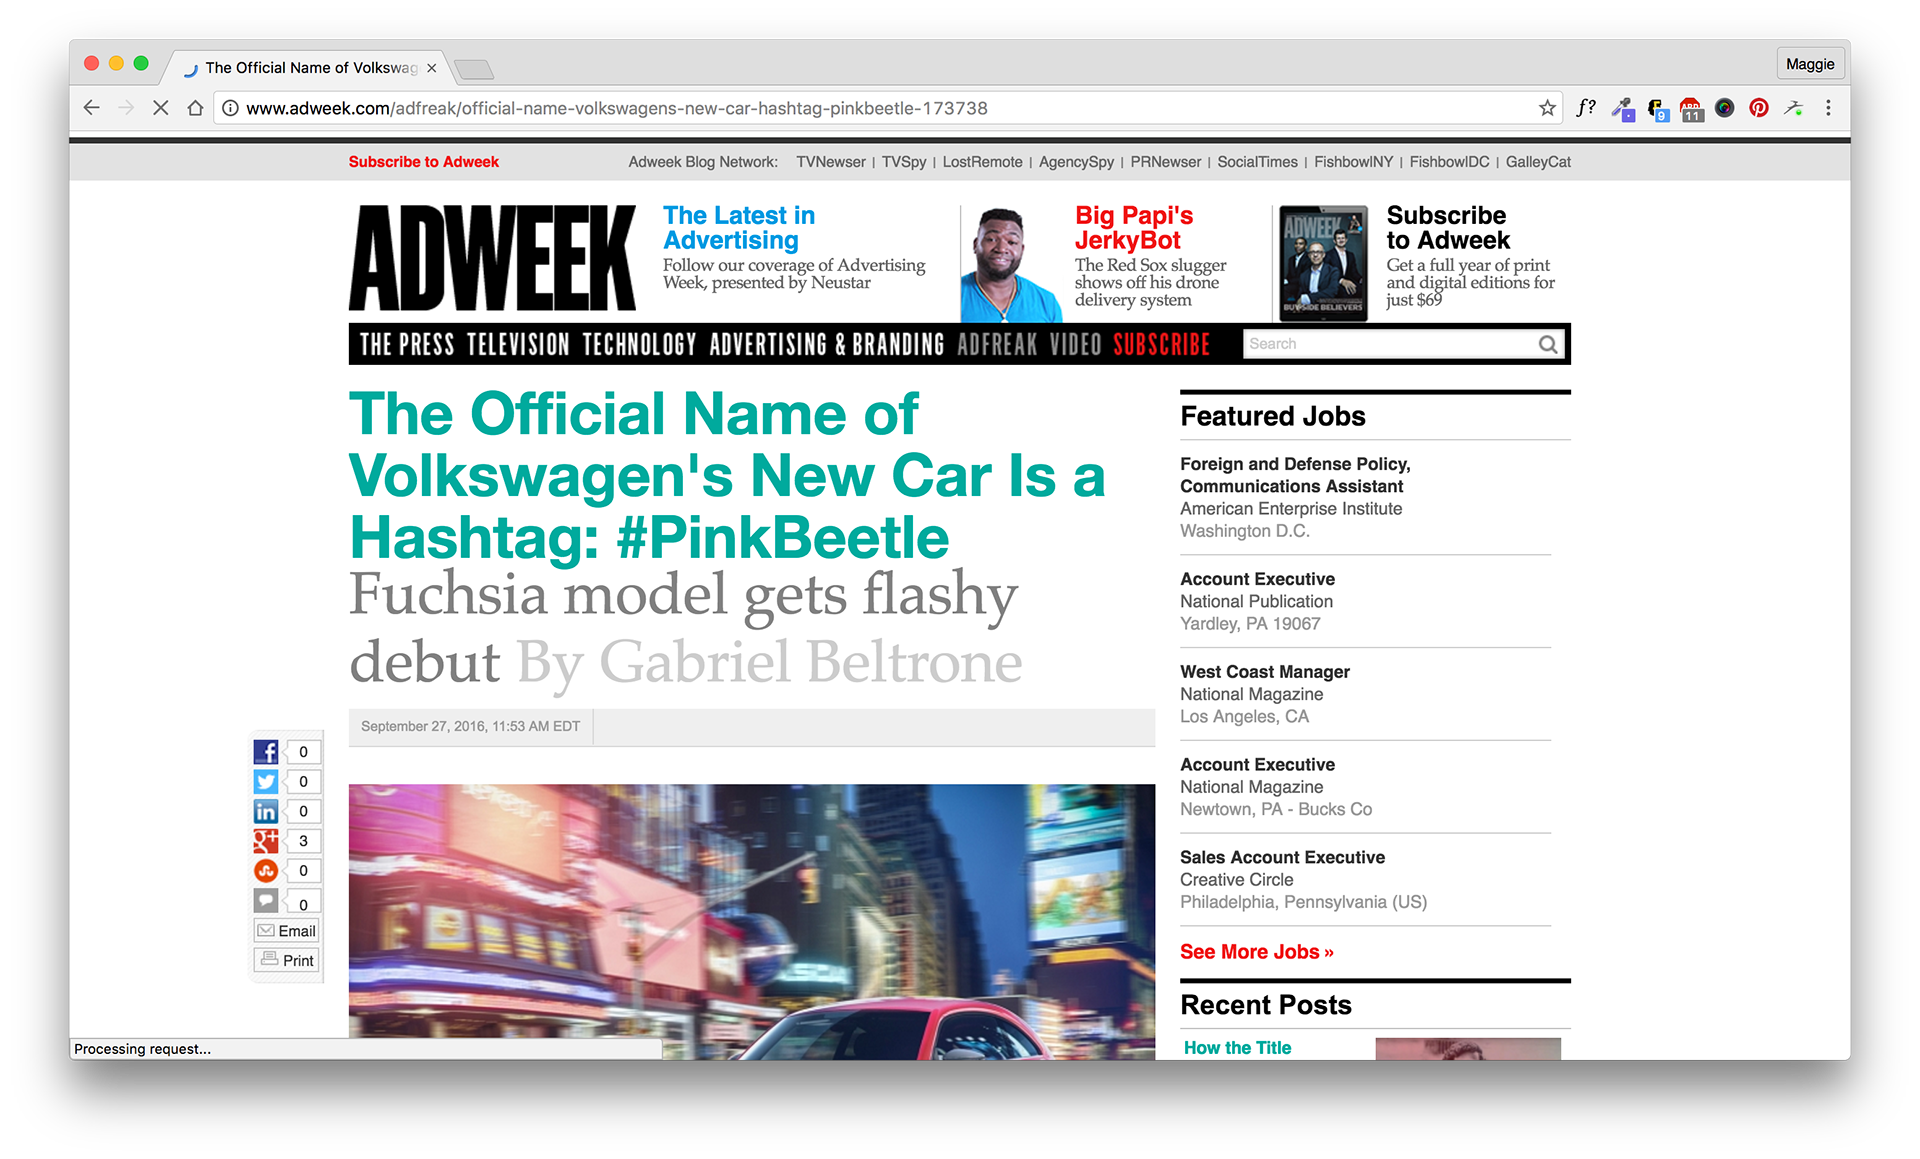Close the Volkswagen article tab
The image size is (1920, 1159).
[x=432, y=68]
